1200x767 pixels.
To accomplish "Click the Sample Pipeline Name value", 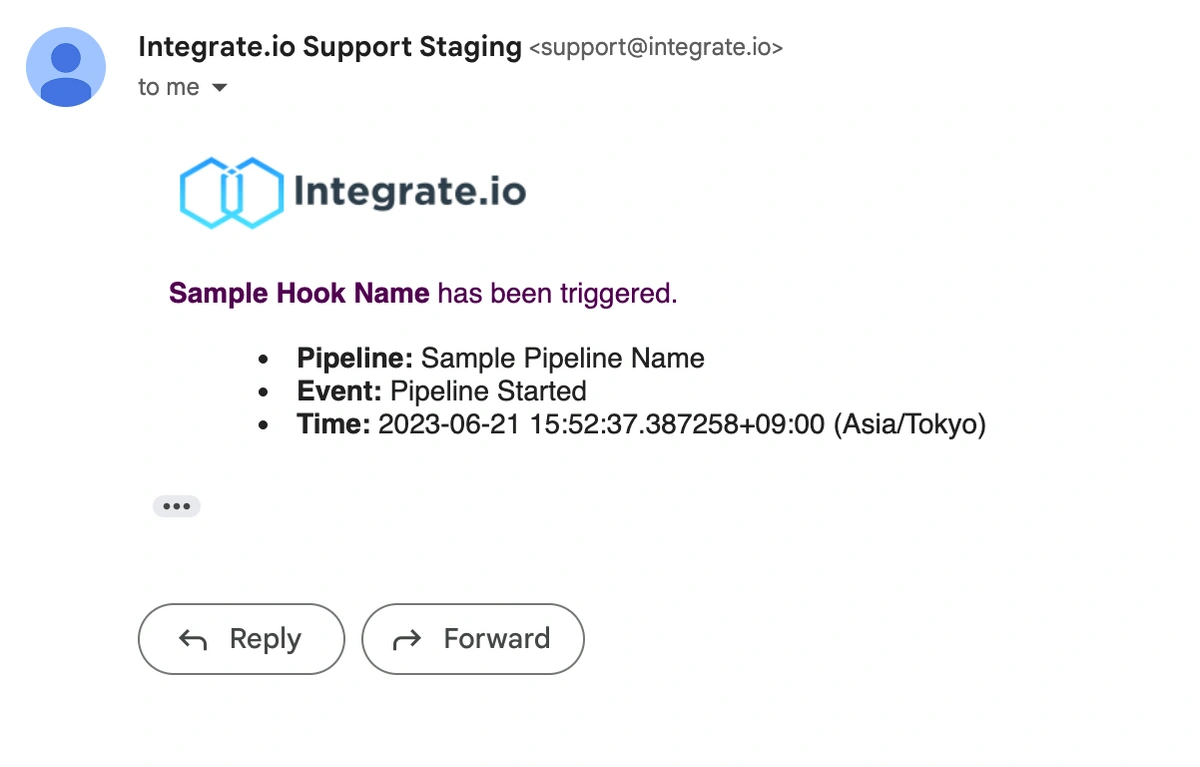I will click(x=563, y=358).
